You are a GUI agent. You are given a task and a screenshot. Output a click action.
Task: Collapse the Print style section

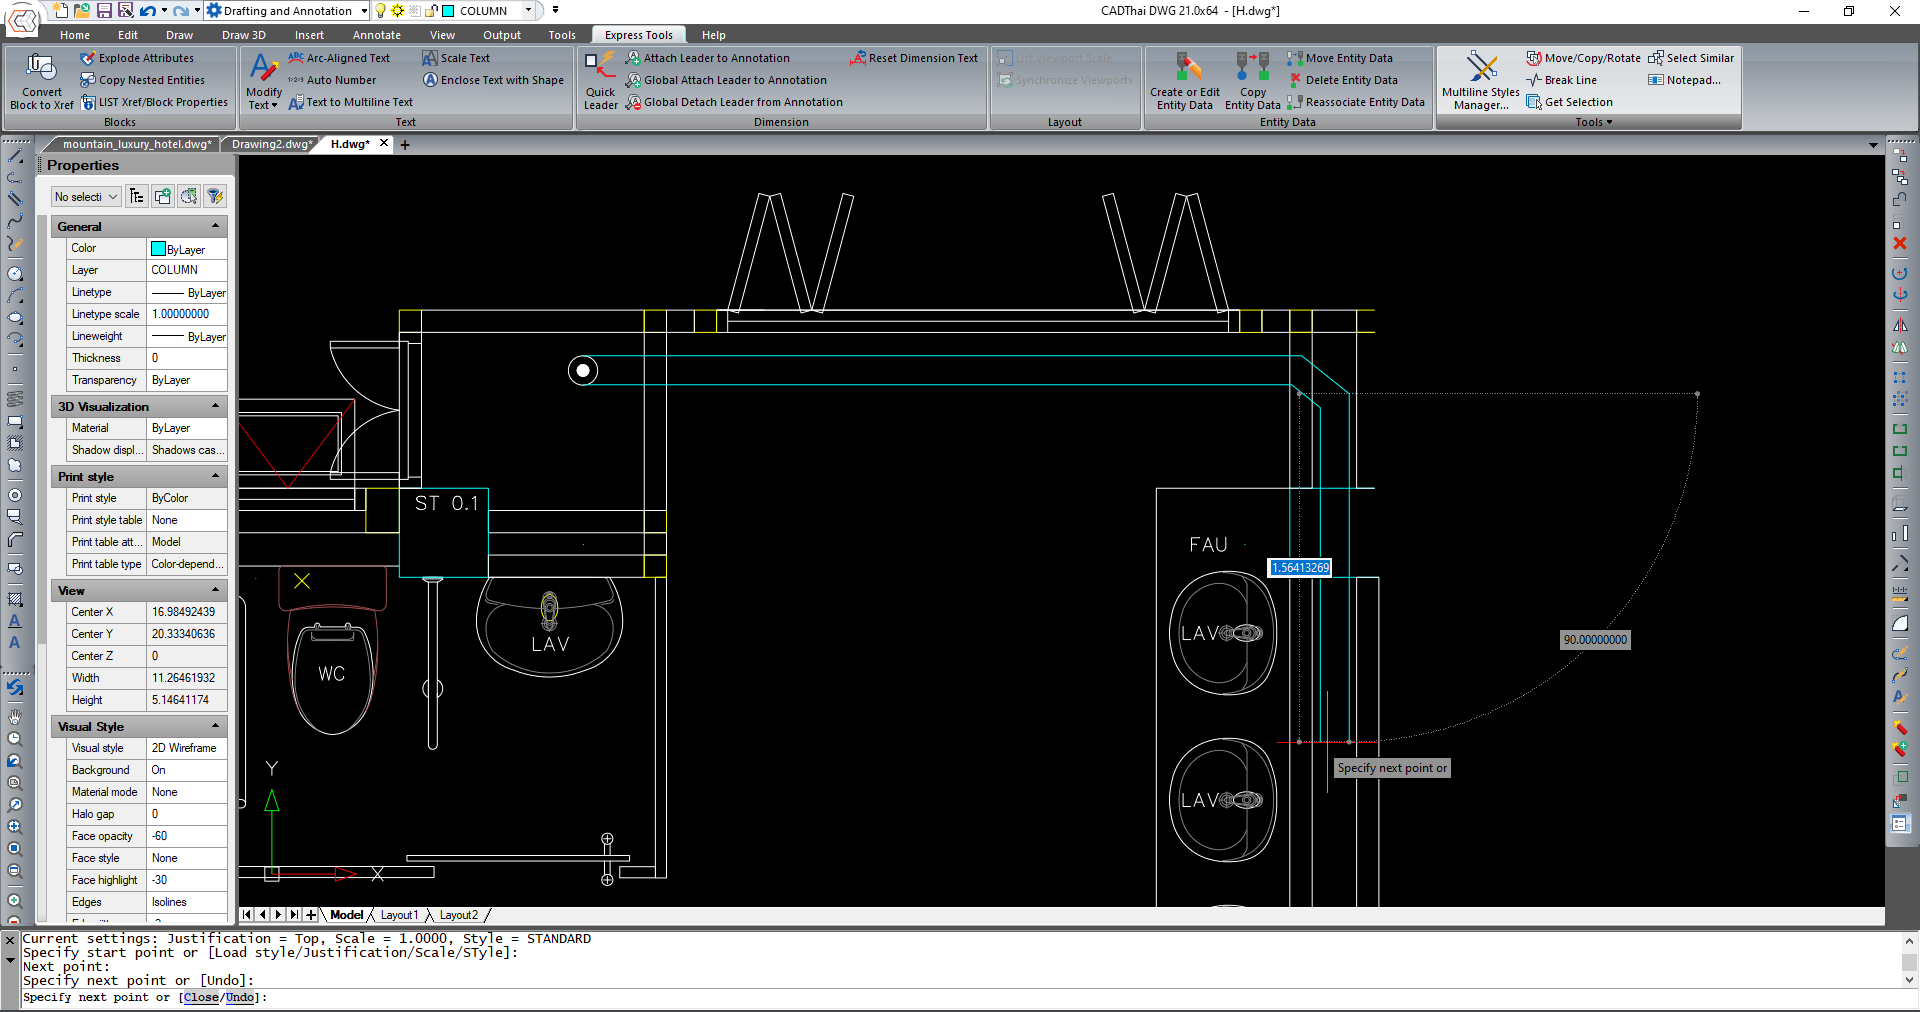tap(215, 476)
